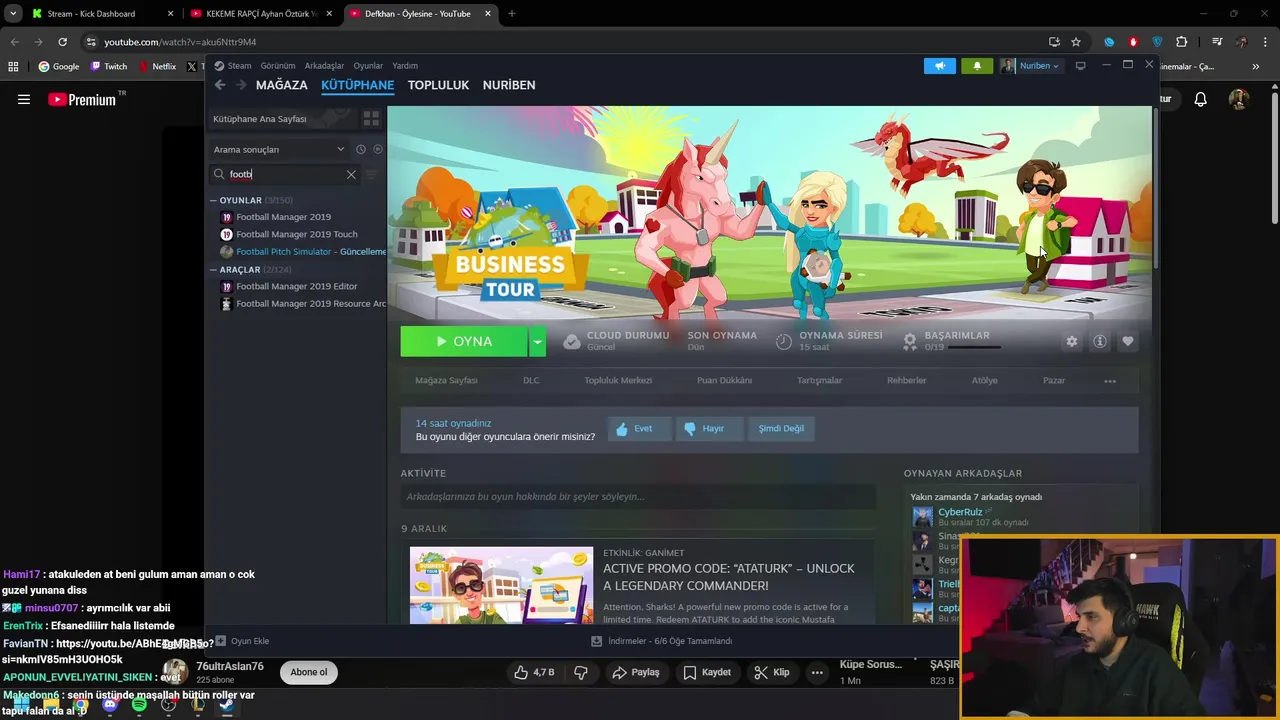This screenshot has width=1280, height=720.
Task: Click the Steam big picture monitor icon
Action: click(x=1080, y=66)
